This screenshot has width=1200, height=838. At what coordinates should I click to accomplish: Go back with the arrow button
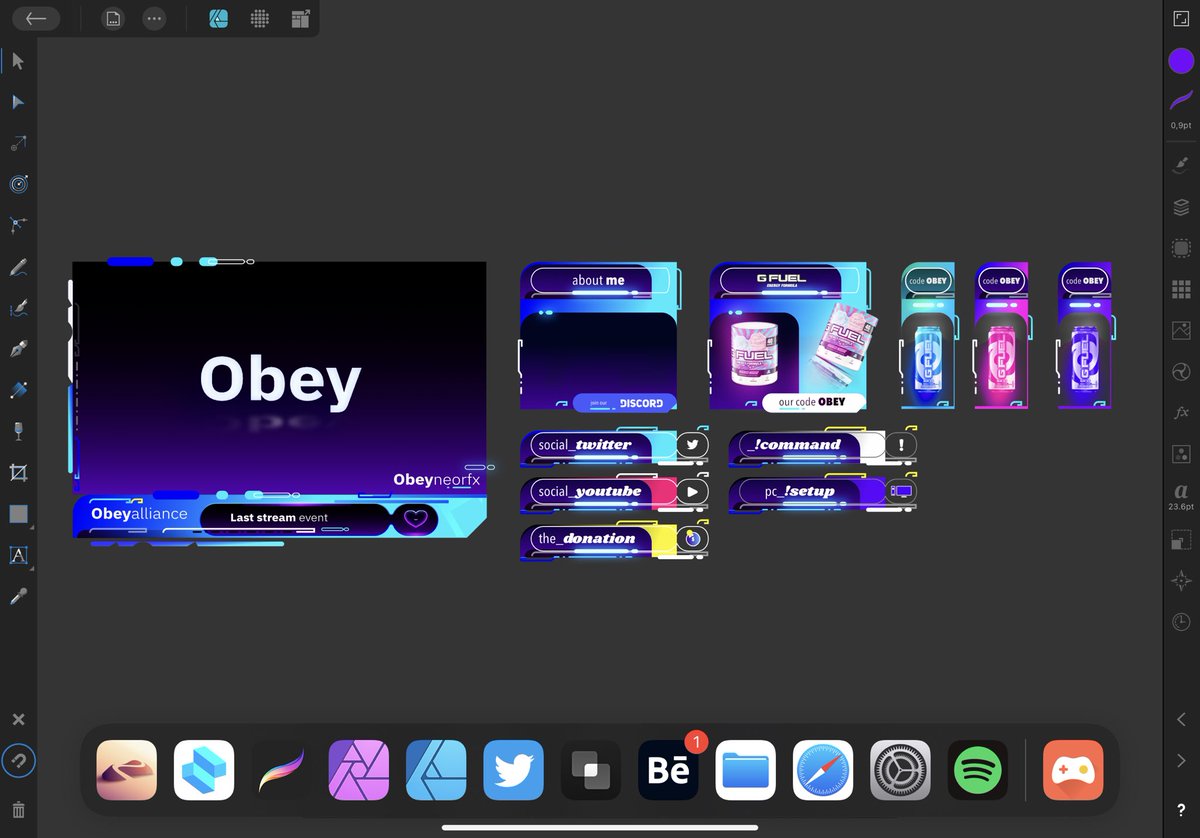pos(36,18)
